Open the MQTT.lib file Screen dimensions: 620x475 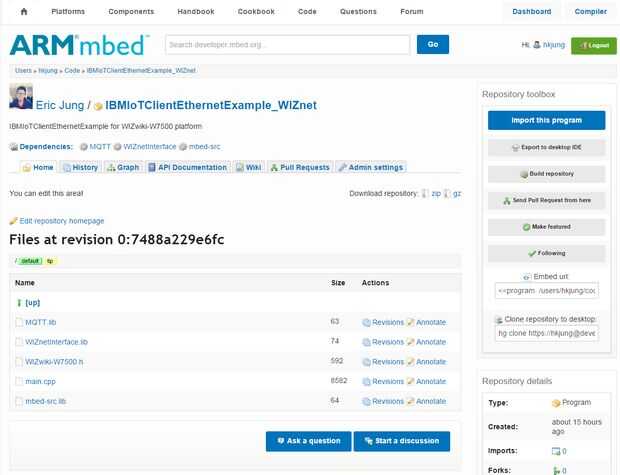41,322
